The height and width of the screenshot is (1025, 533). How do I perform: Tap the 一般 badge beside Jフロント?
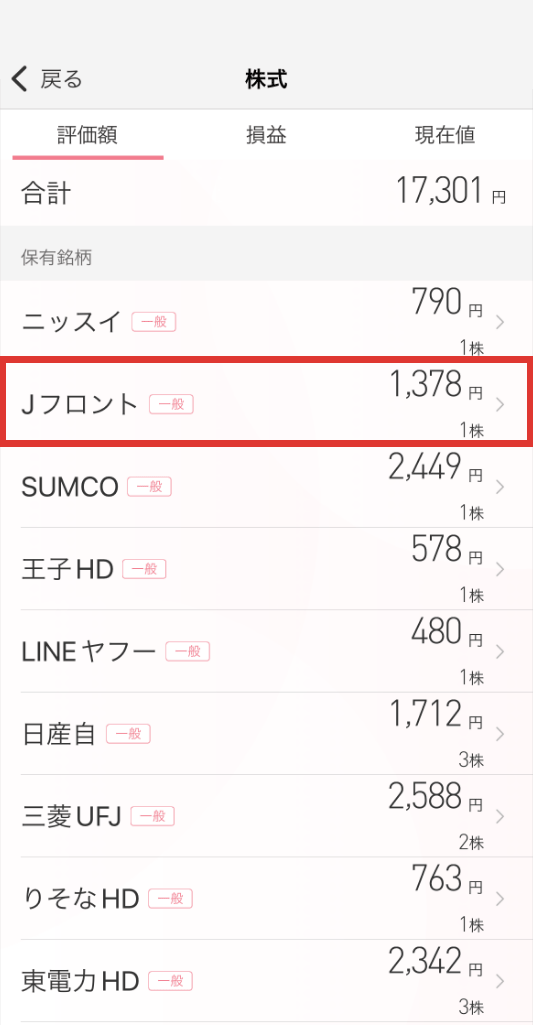pos(171,405)
